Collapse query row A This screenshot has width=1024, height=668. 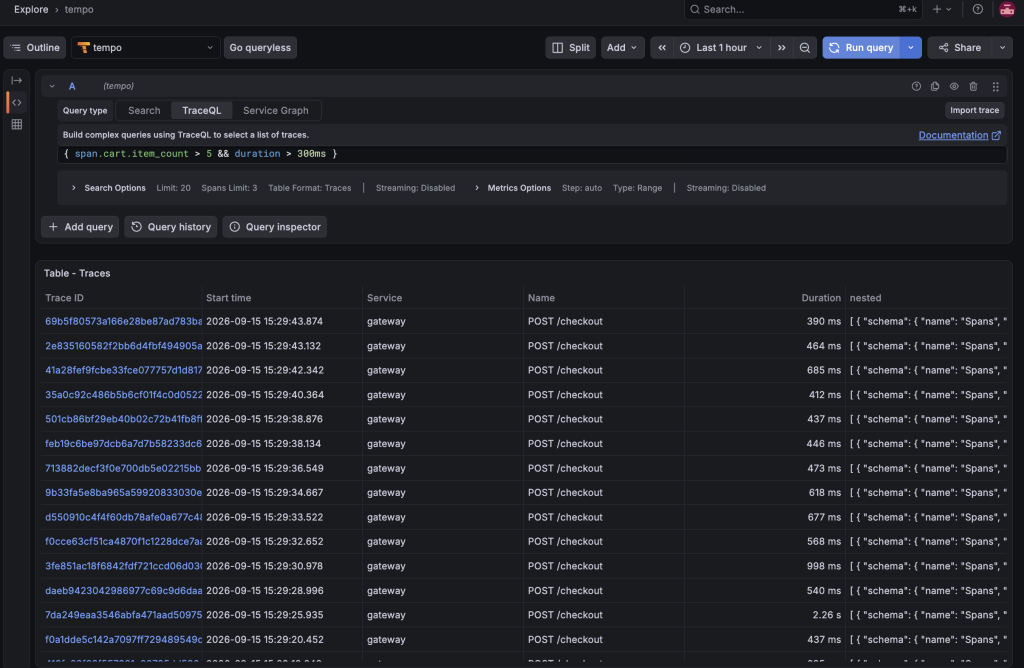52,86
